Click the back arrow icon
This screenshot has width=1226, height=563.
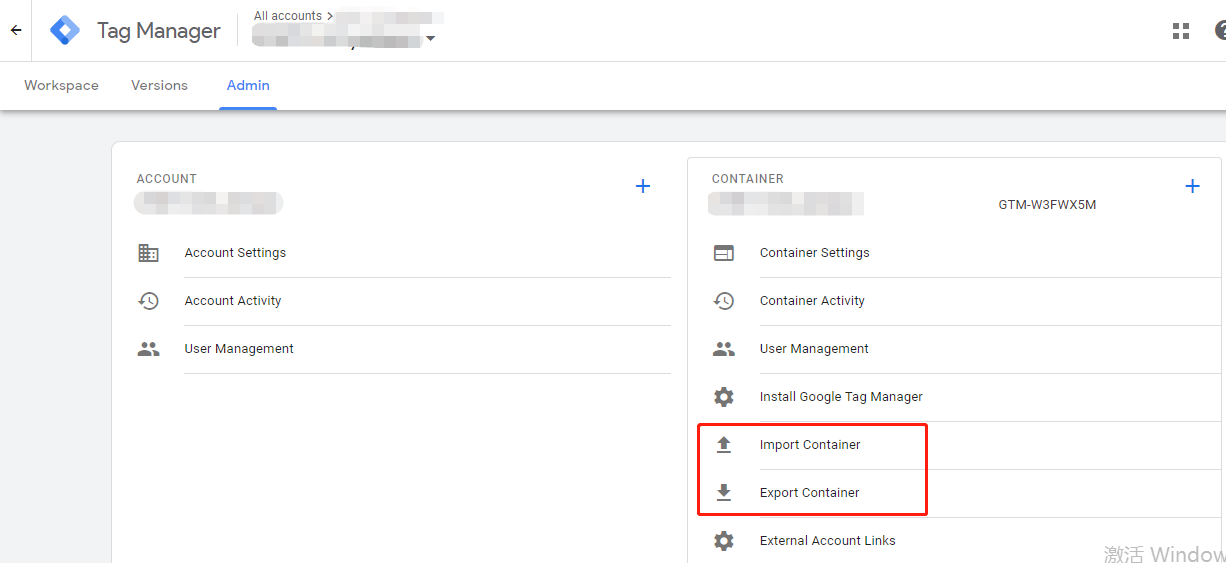pyautogui.click(x=16, y=31)
